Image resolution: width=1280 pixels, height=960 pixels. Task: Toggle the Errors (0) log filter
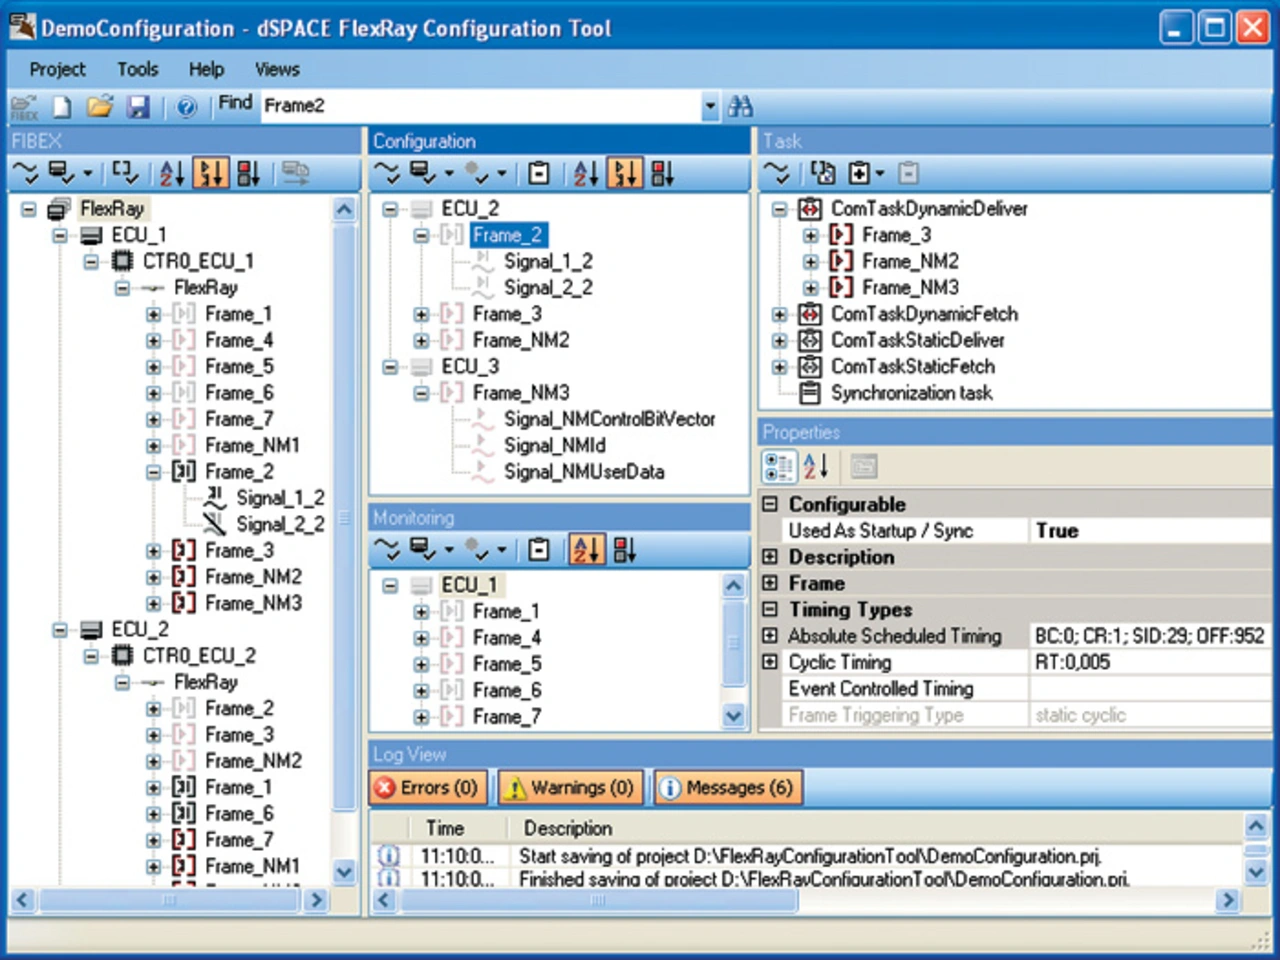[x=428, y=788]
